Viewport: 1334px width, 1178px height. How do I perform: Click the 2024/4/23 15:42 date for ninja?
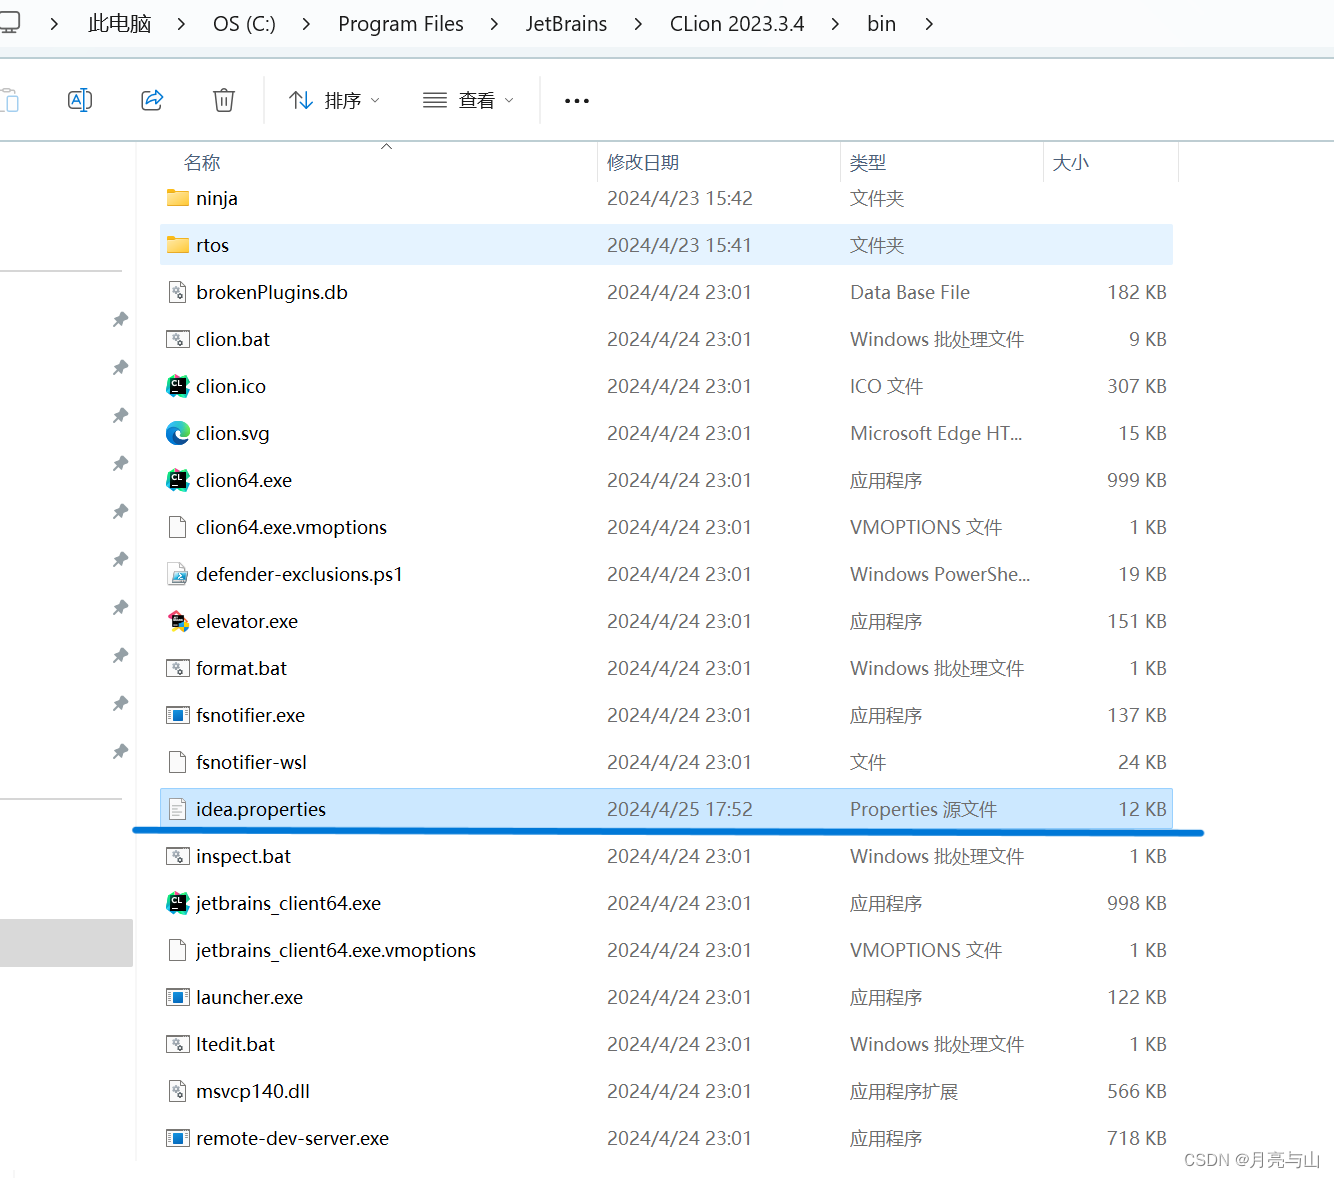[680, 198]
